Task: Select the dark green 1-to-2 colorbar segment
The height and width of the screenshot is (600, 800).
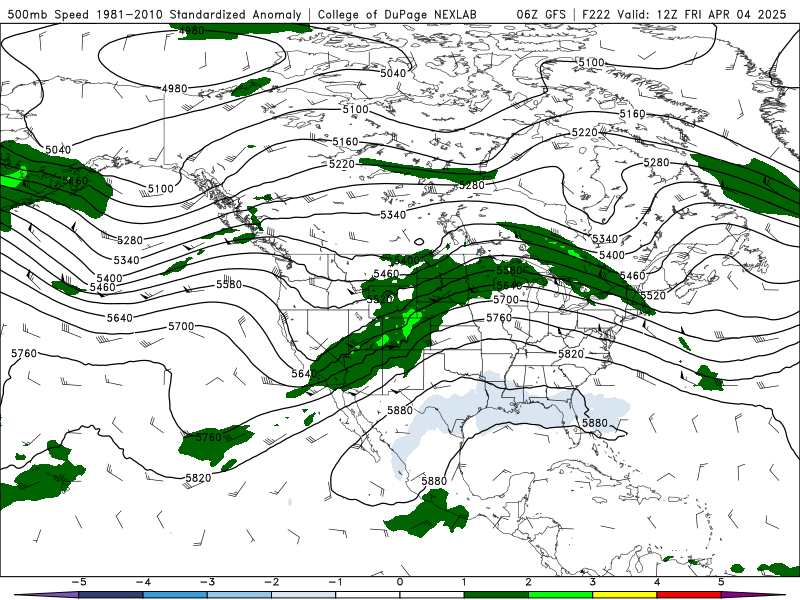Action: pyautogui.click(x=496, y=595)
